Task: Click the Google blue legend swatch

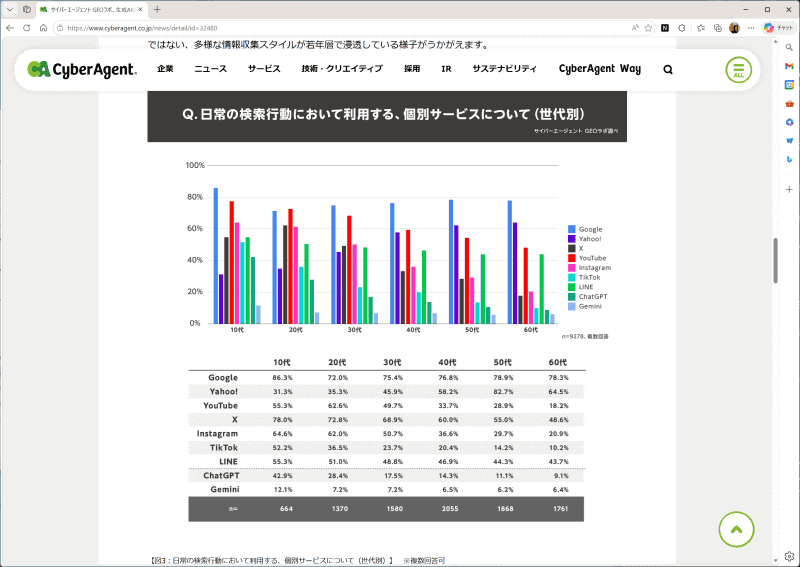Action: pyautogui.click(x=571, y=229)
